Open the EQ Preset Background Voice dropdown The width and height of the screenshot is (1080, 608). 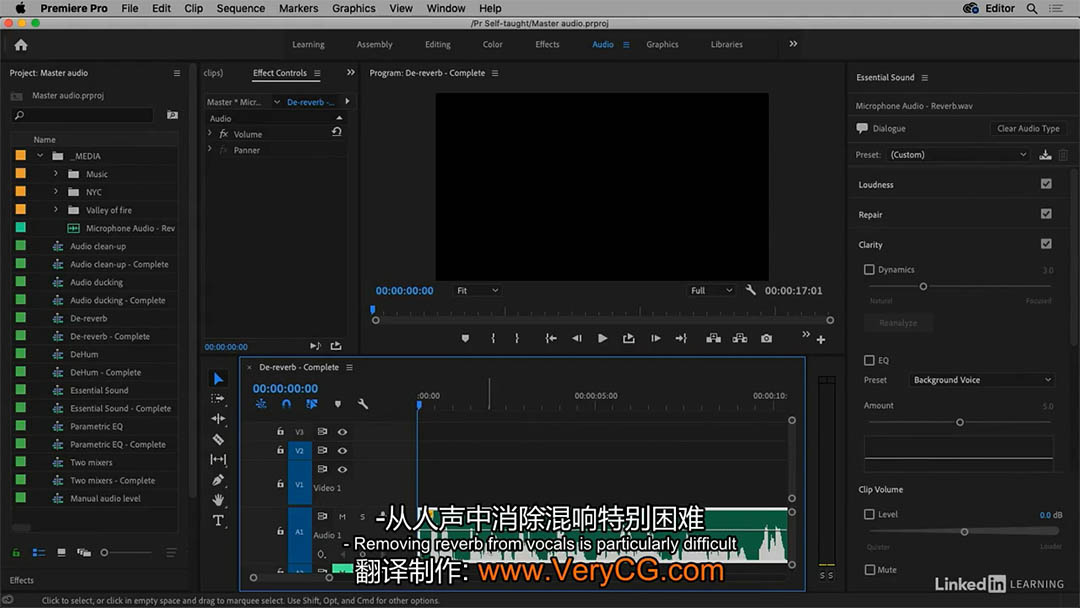click(981, 380)
